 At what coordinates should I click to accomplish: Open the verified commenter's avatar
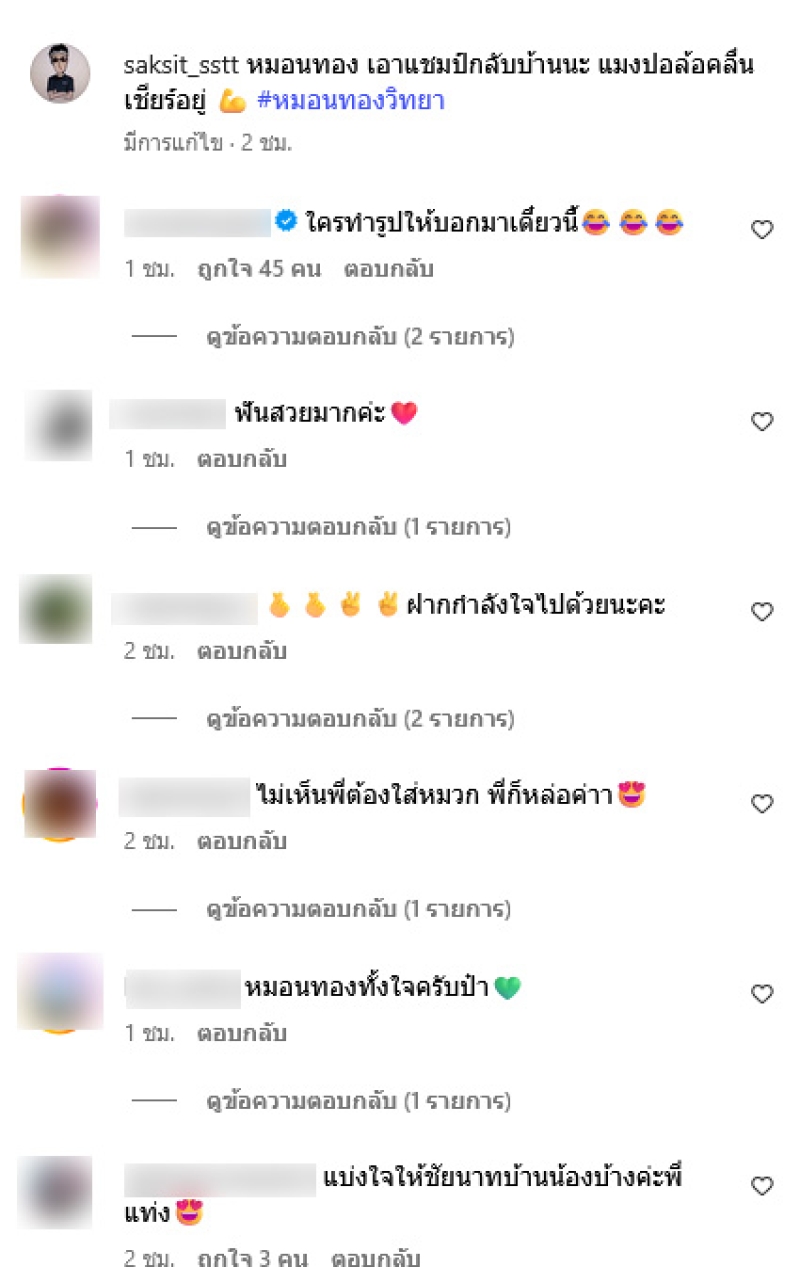pyautogui.click(x=60, y=236)
